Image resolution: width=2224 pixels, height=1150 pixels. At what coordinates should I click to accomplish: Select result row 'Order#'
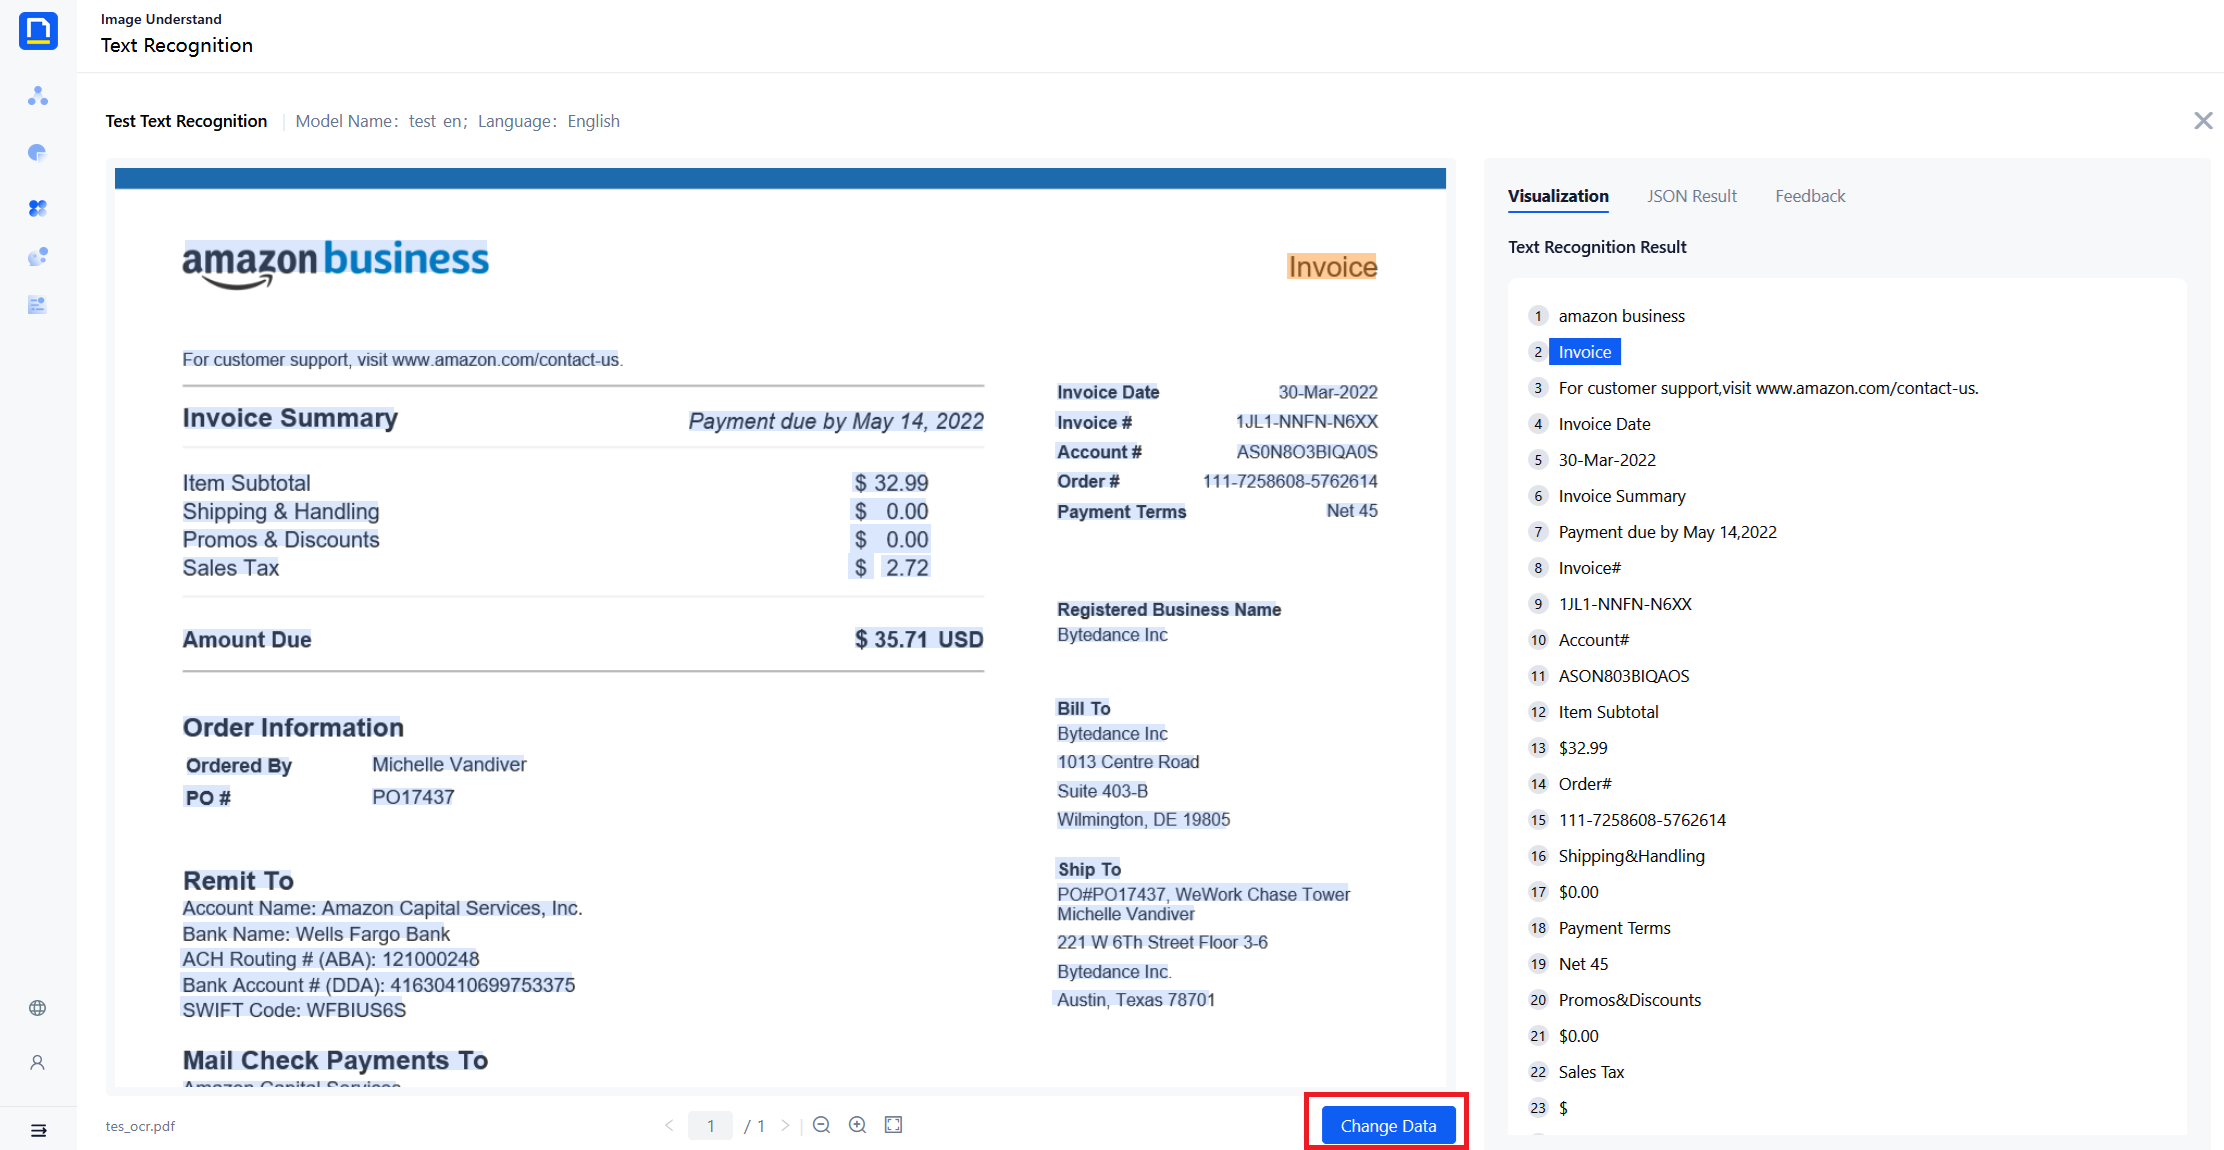tap(1585, 784)
